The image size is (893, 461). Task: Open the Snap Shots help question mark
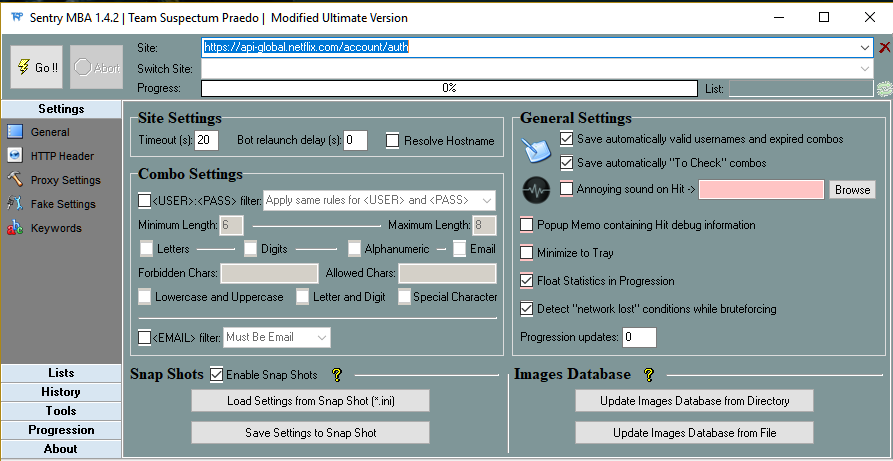(x=337, y=374)
